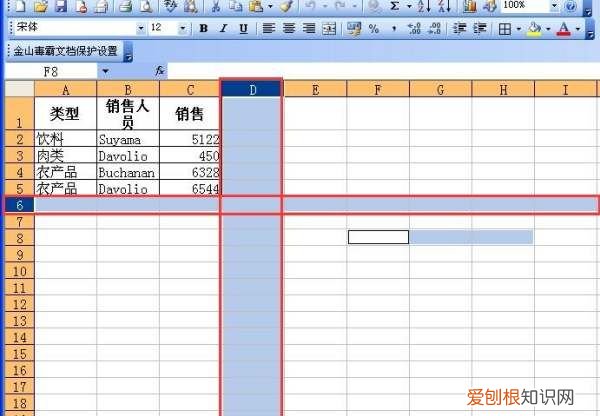600x416 pixels.
Task: Expand the Font Color palette arrow
Action: coord(577,29)
